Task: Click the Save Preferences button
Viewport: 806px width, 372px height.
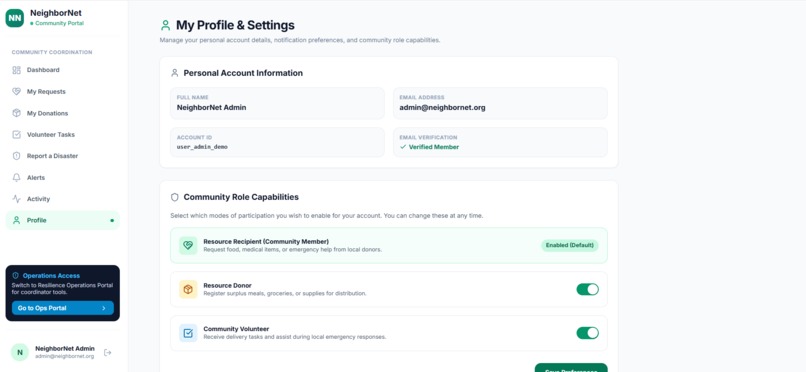Action: click(x=571, y=368)
